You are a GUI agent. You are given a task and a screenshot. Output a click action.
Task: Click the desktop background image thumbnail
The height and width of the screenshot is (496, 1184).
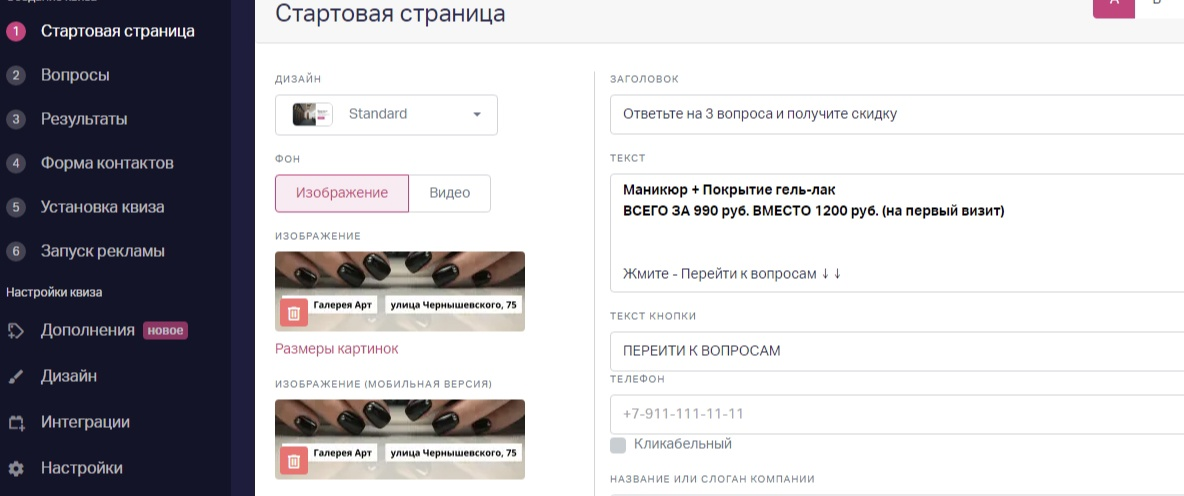[x=399, y=291]
